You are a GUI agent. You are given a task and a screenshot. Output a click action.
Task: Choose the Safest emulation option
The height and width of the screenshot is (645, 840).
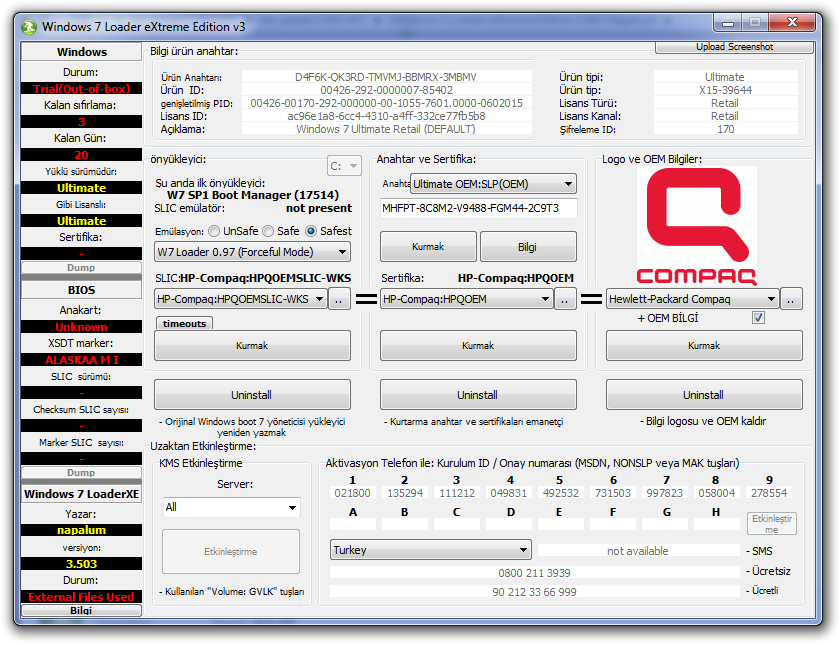pos(311,231)
